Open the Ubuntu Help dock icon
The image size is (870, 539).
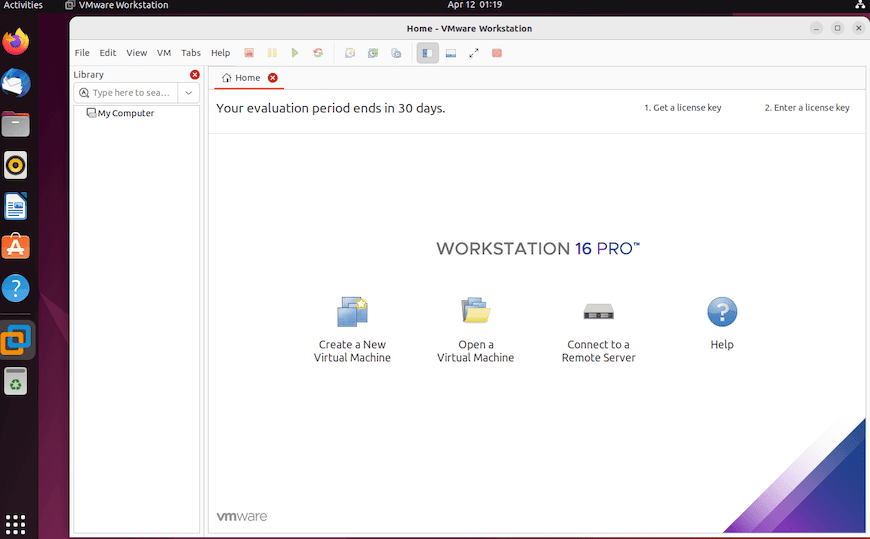[x=16, y=288]
